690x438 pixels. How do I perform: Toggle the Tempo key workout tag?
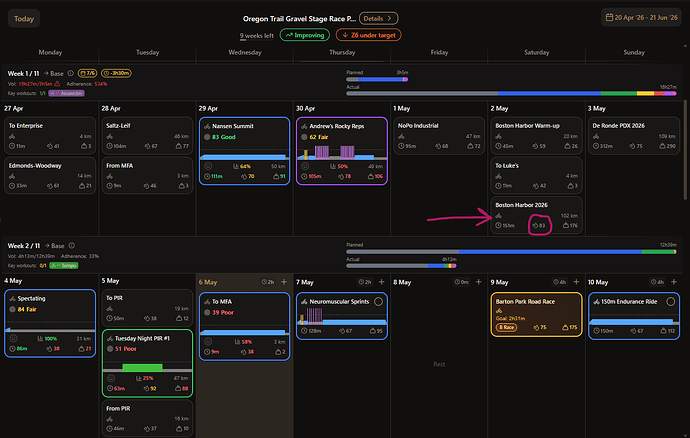point(64,265)
